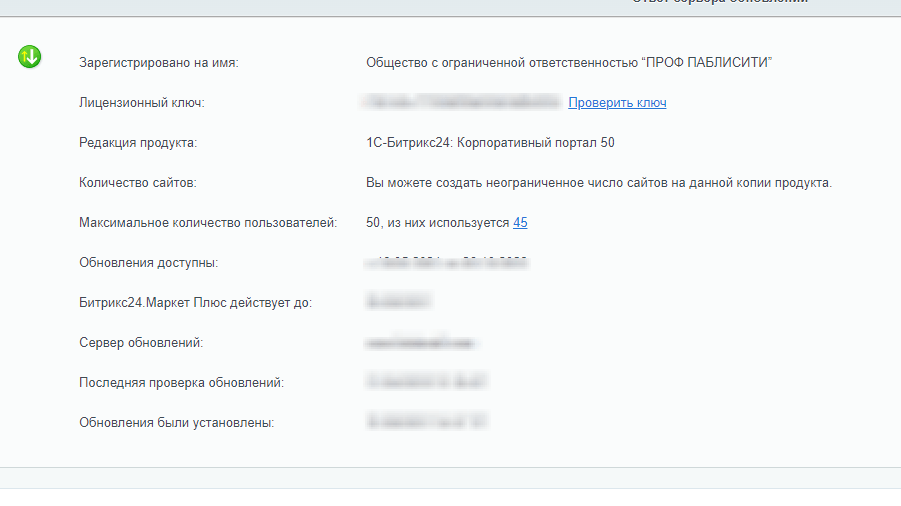Click "Битрикс24.Маркет Плюс действует до:" label

[195, 303]
